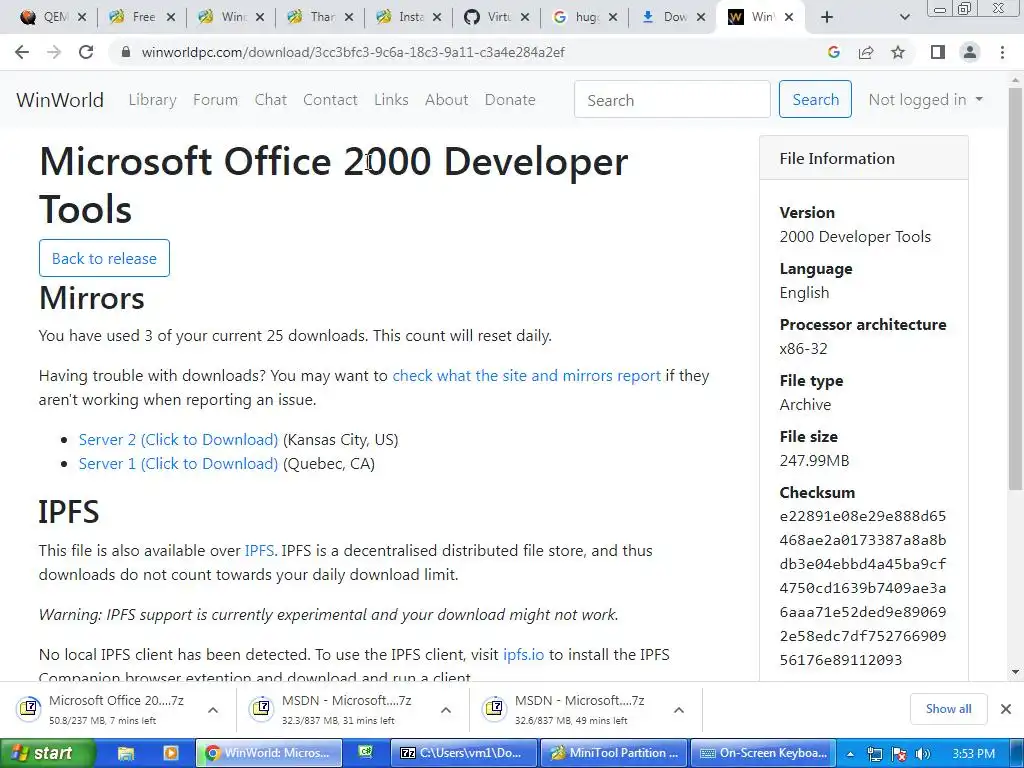Open command prompt taskbar icon

(365, 752)
